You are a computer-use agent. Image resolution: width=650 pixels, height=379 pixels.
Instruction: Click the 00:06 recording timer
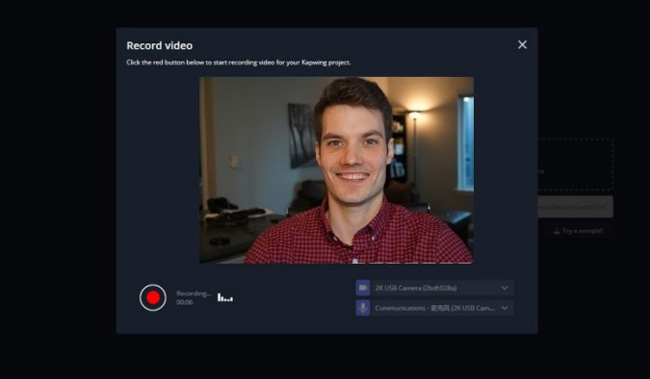point(184,302)
